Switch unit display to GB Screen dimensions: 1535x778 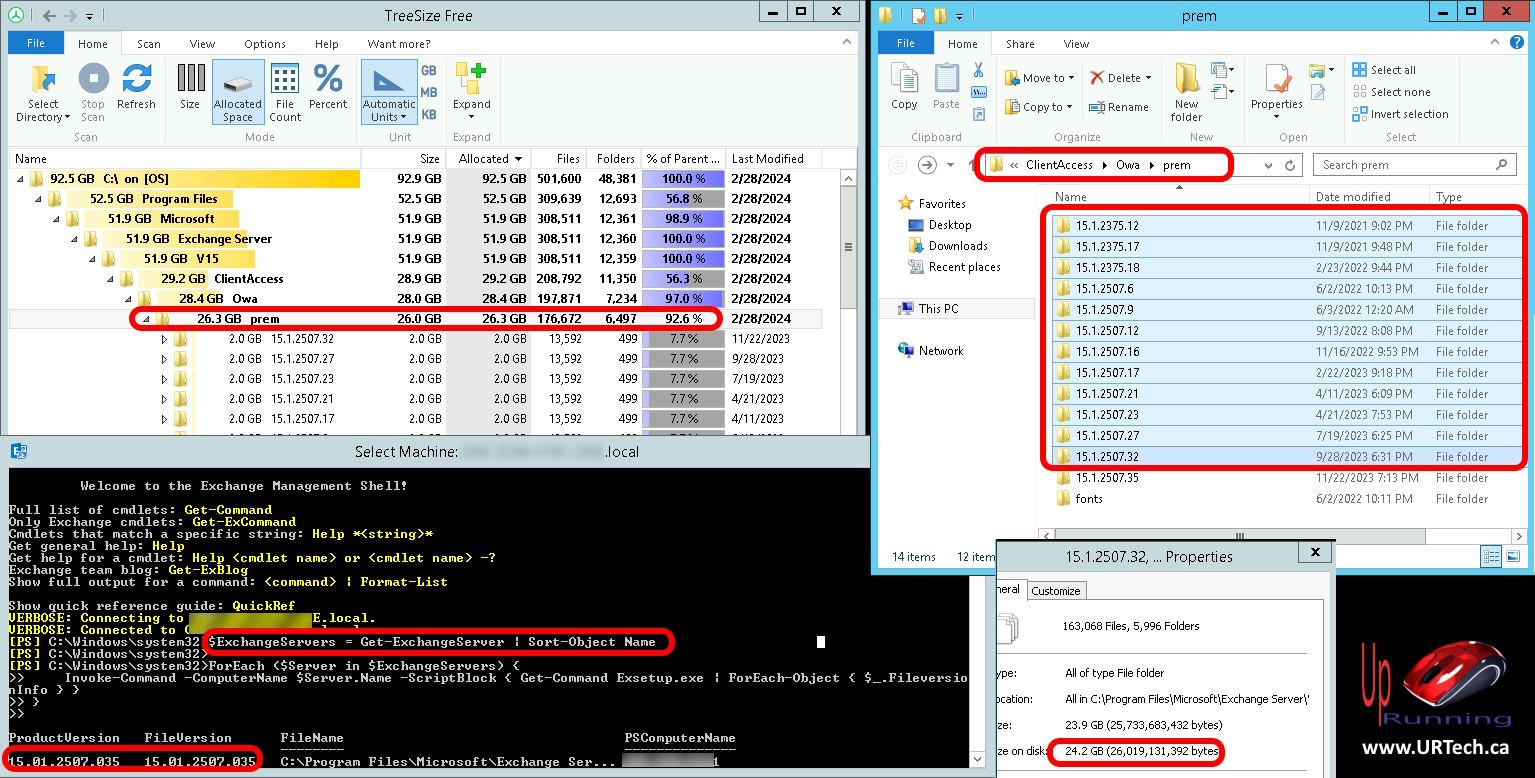pyautogui.click(x=429, y=71)
